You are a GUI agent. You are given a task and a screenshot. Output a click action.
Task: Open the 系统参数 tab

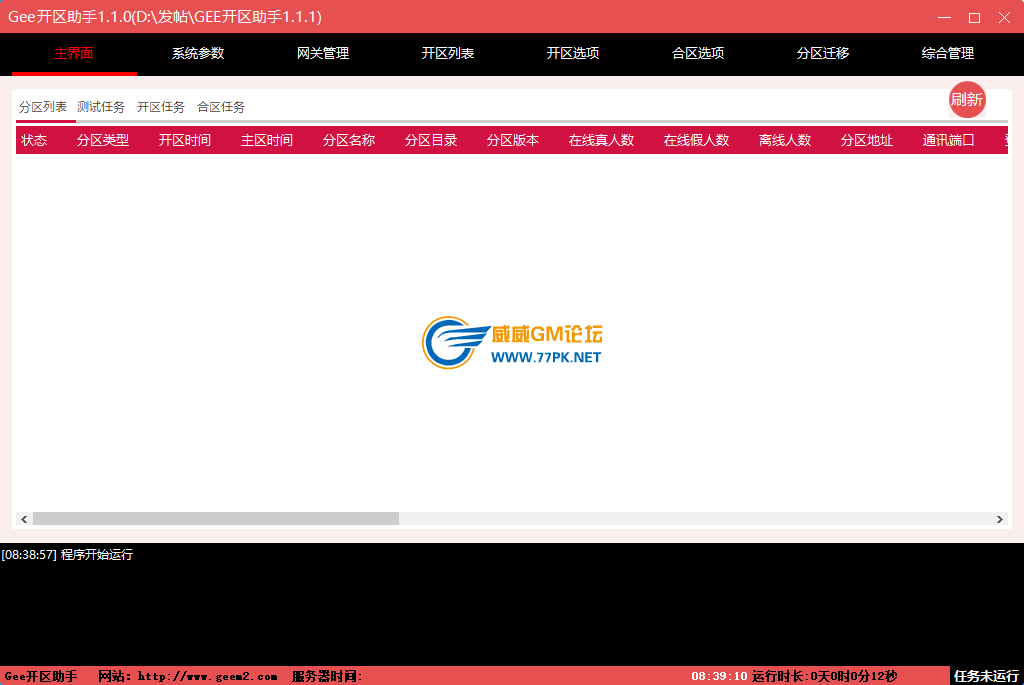(198, 54)
